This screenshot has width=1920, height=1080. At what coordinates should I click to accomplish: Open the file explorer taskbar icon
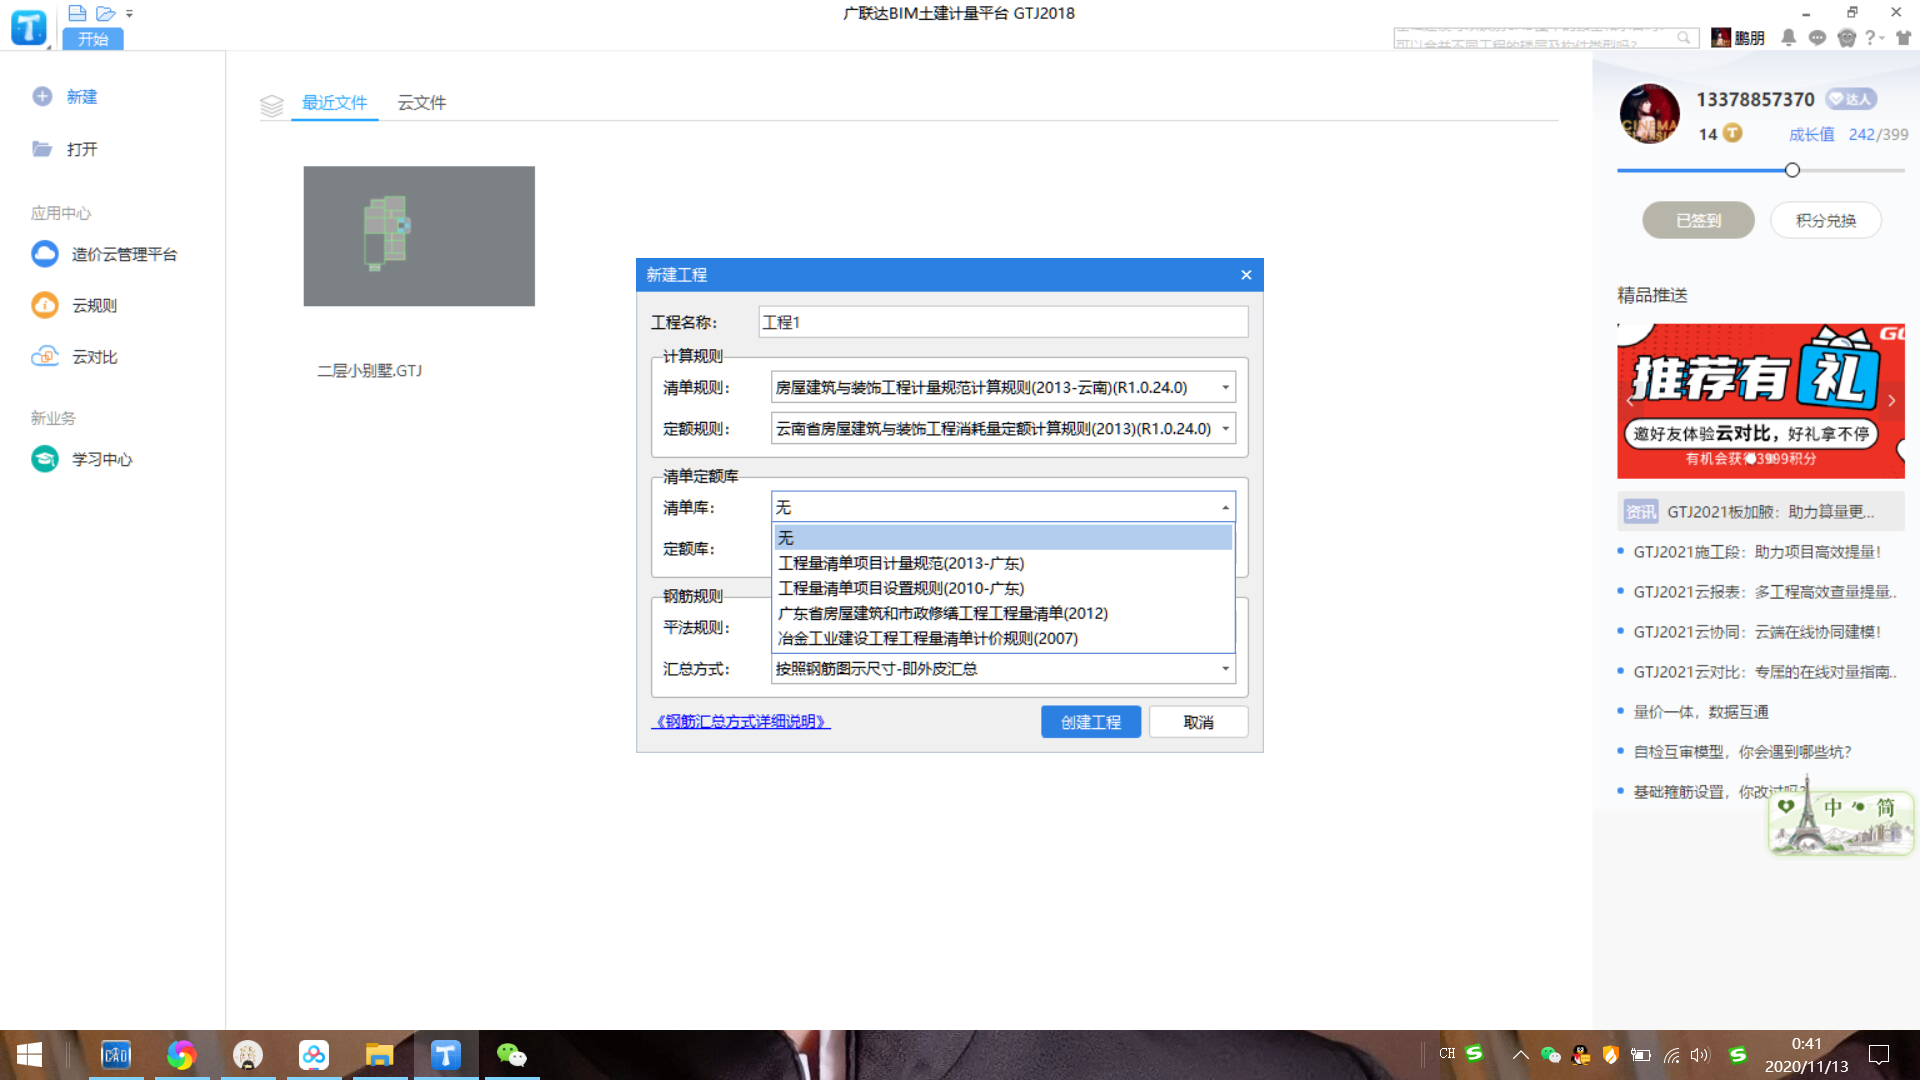click(x=379, y=1055)
